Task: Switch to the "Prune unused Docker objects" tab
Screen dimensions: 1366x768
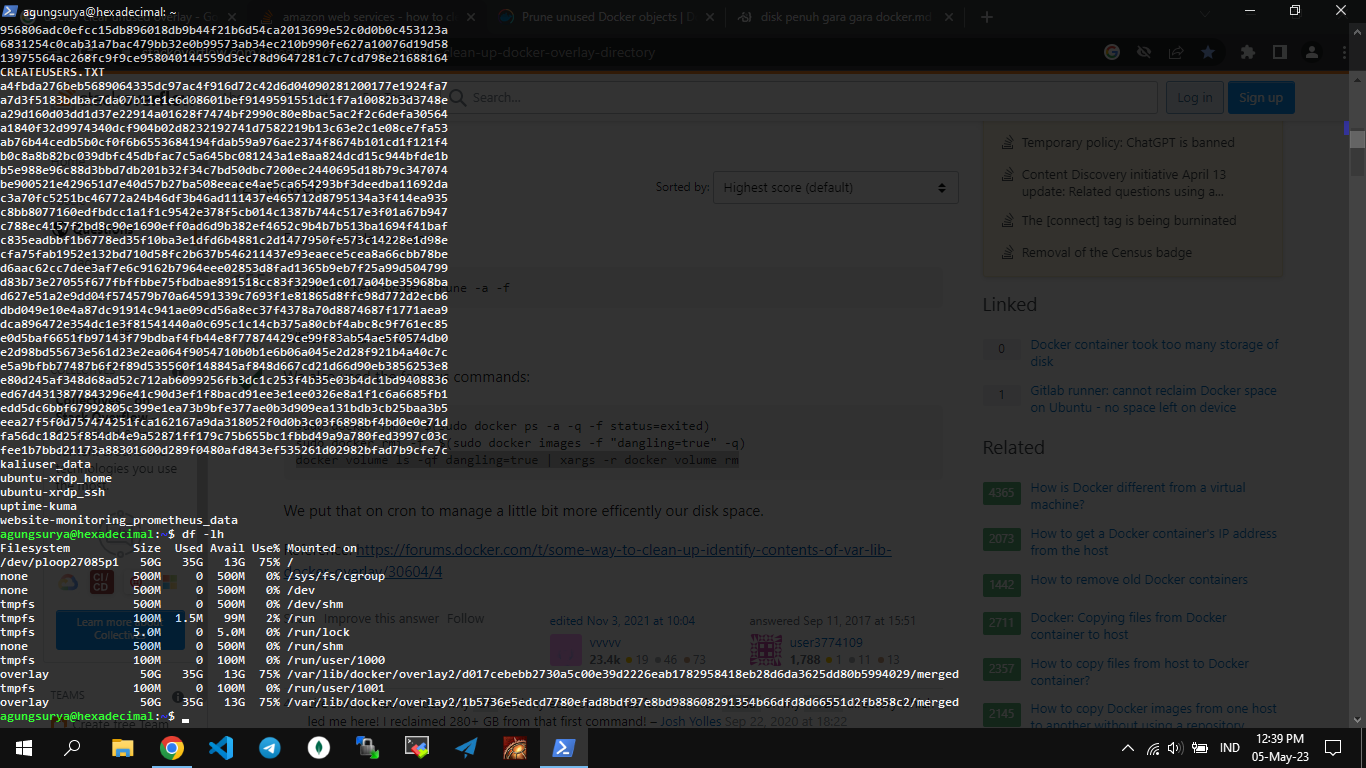Action: (x=605, y=17)
